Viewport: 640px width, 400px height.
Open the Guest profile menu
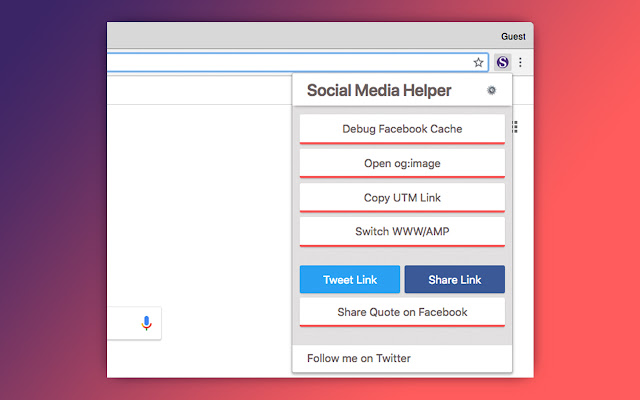(x=513, y=36)
